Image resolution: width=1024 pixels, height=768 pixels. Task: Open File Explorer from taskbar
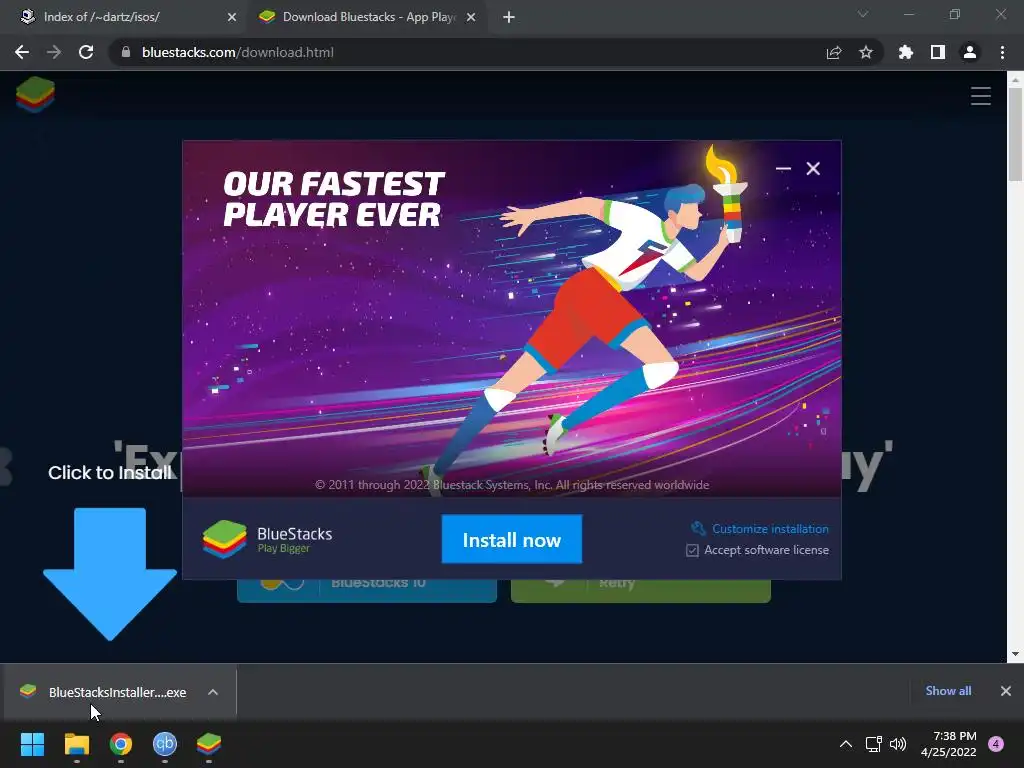click(x=76, y=744)
